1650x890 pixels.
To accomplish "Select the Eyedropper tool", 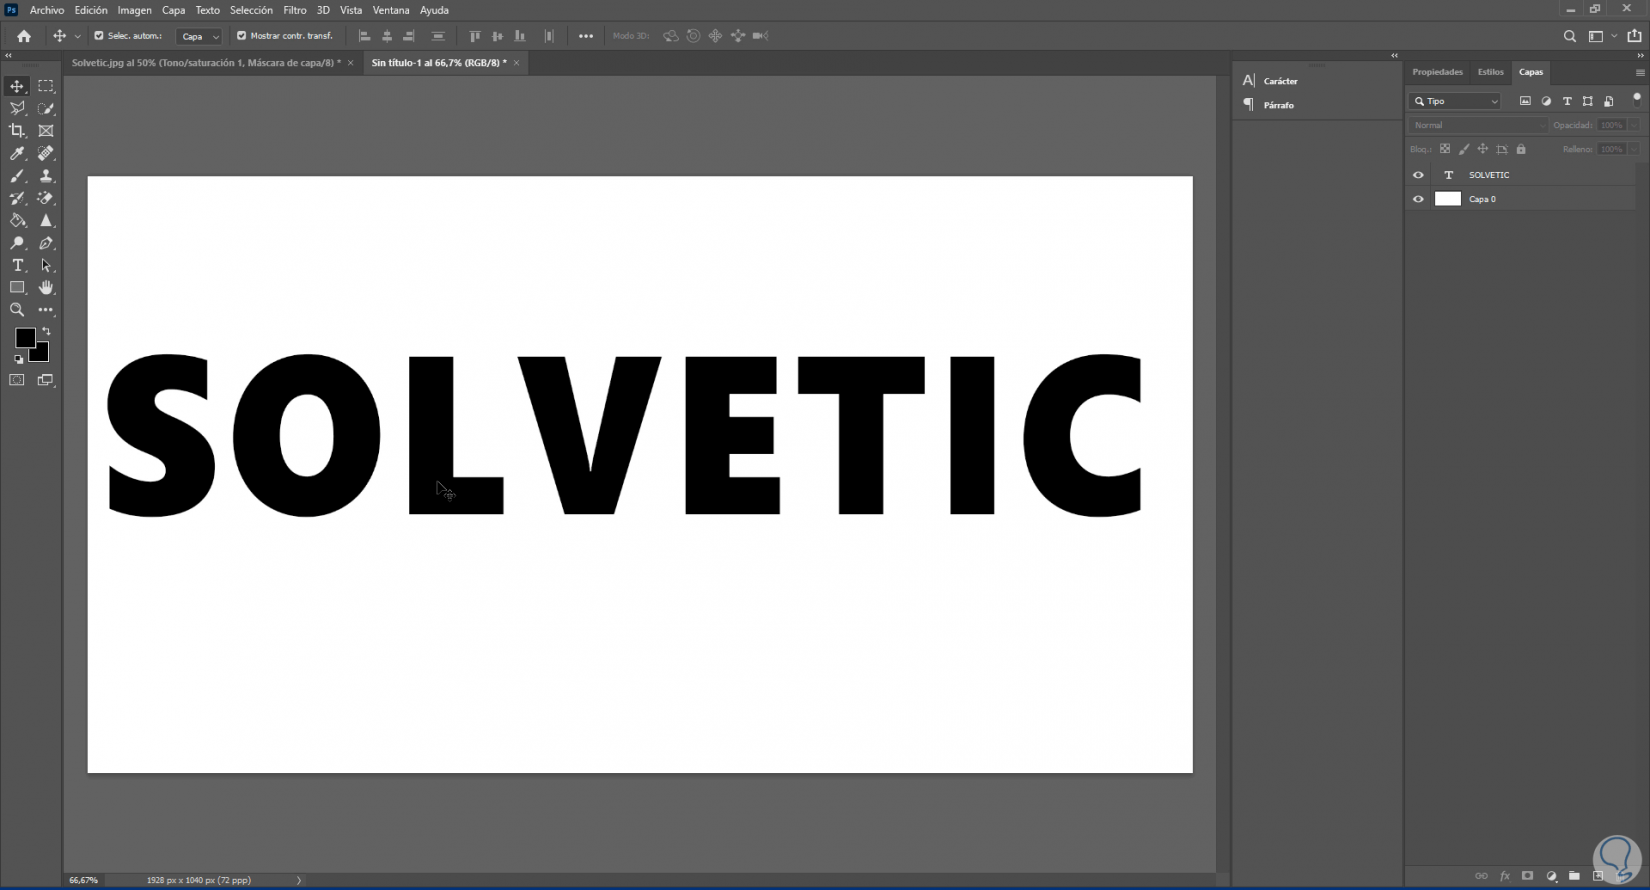I will pos(17,153).
